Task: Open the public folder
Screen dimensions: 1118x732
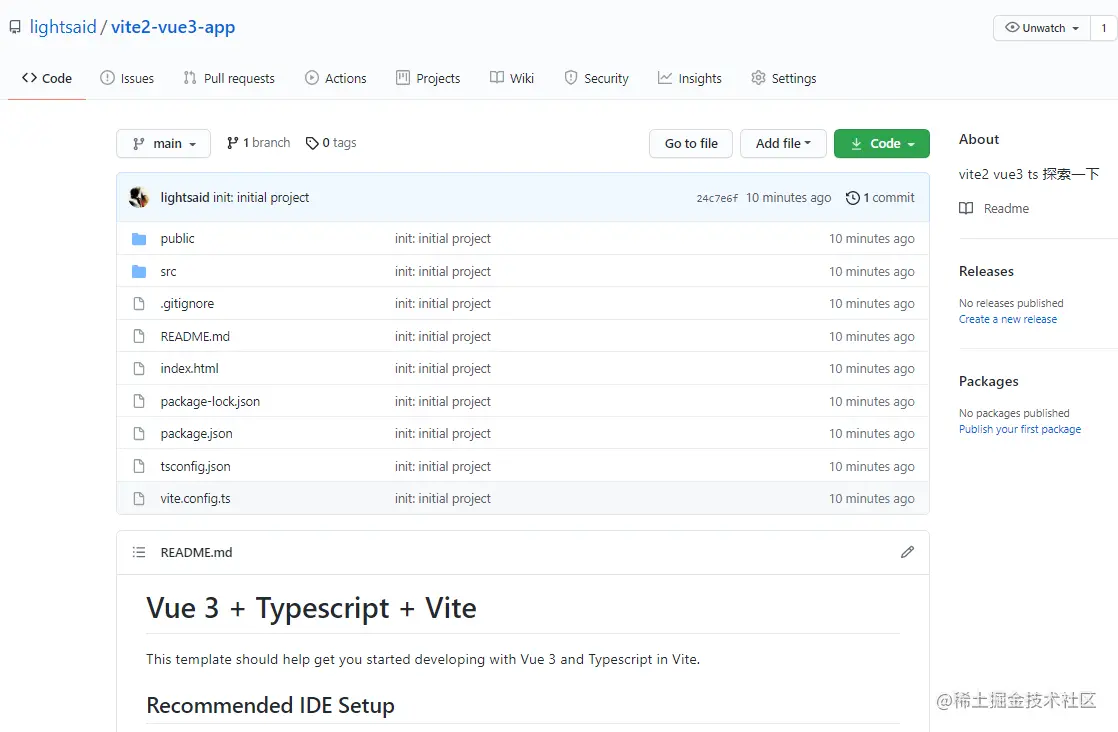Action: click(x=178, y=239)
